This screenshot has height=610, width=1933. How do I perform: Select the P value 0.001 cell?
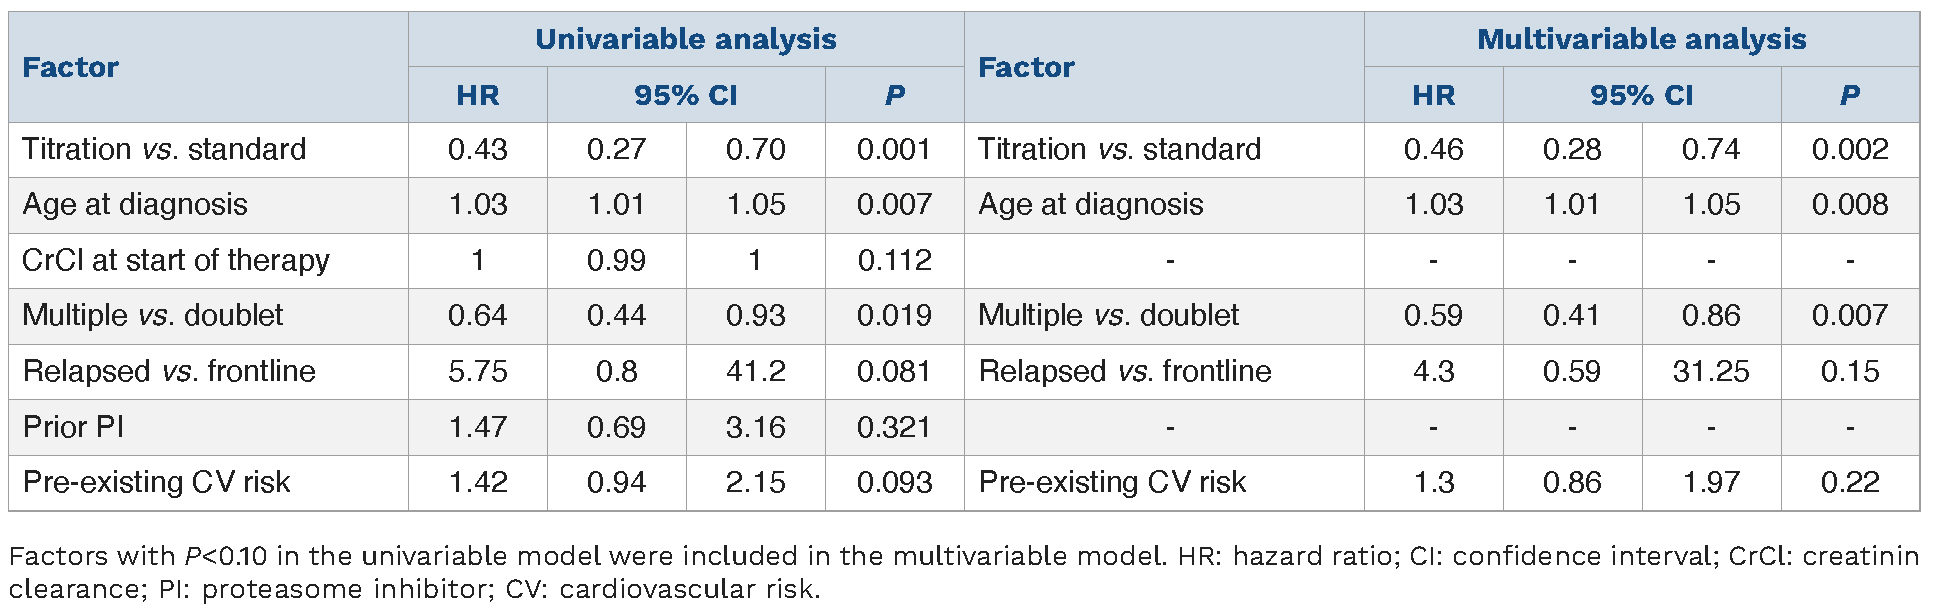[x=894, y=150]
